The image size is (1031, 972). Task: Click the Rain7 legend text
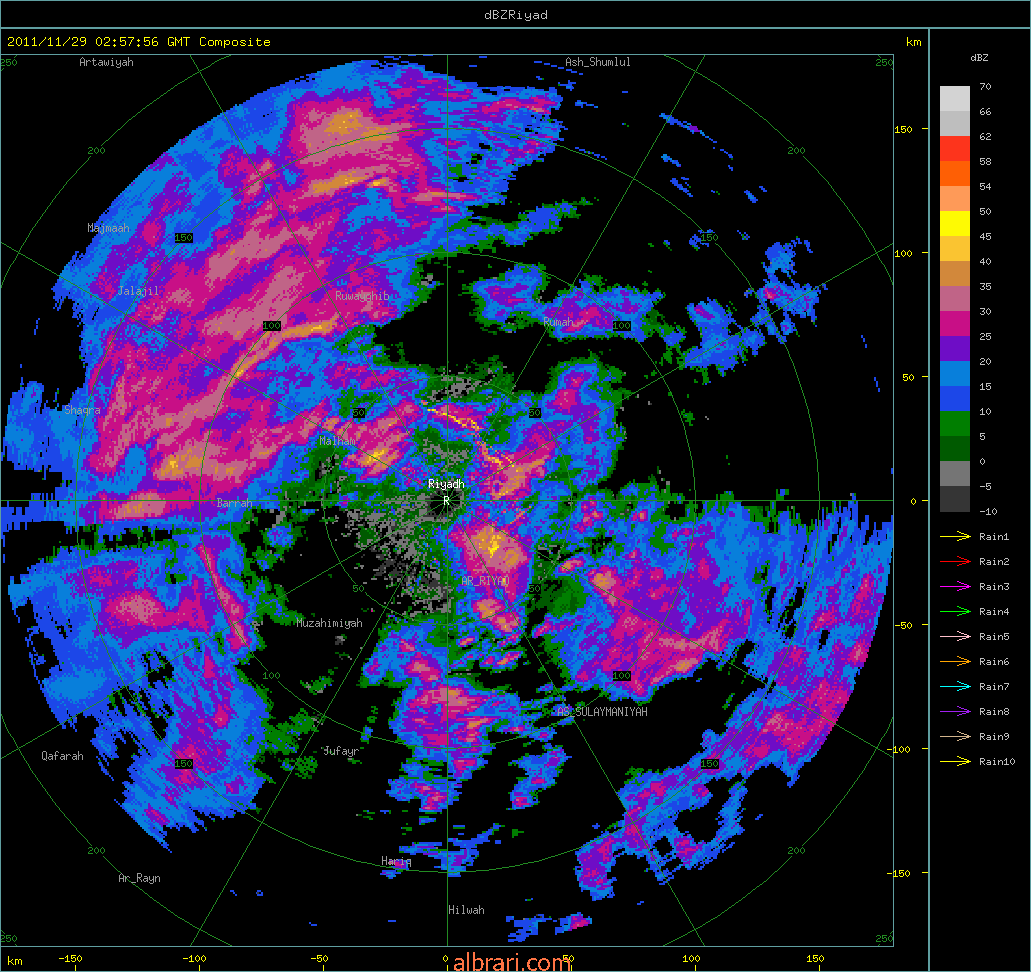(994, 687)
